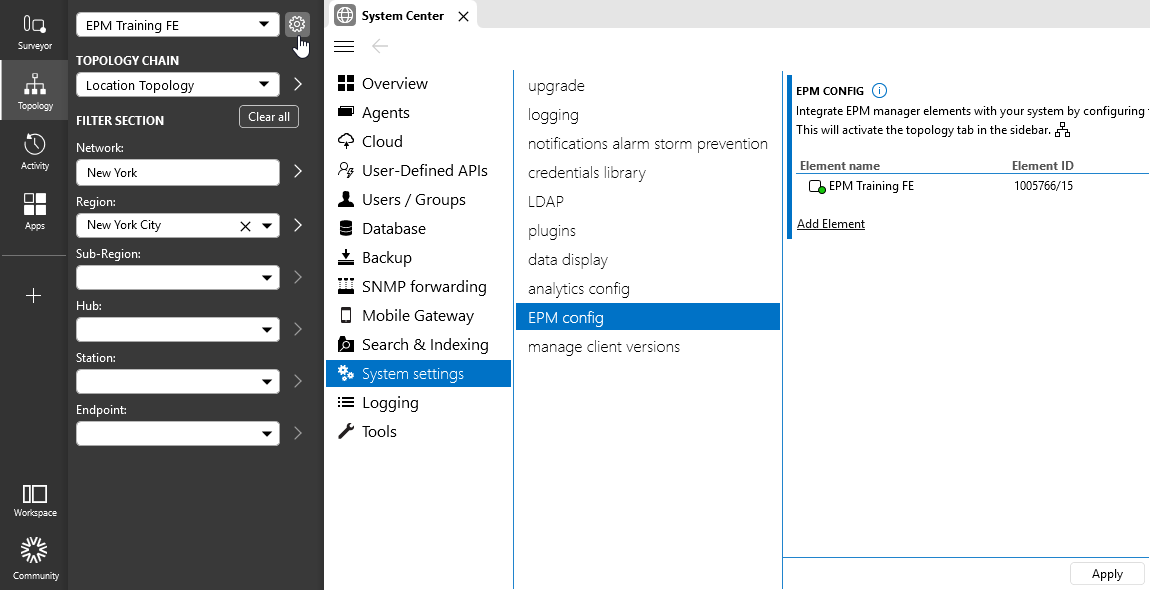Screen dimensions: 1150x590
Task: Select System settings menu item
Action: 418,374
